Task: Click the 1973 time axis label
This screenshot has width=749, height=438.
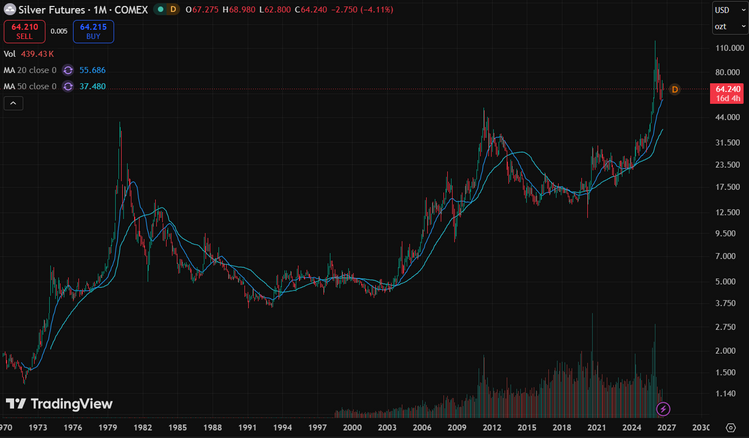Action: click(38, 428)
